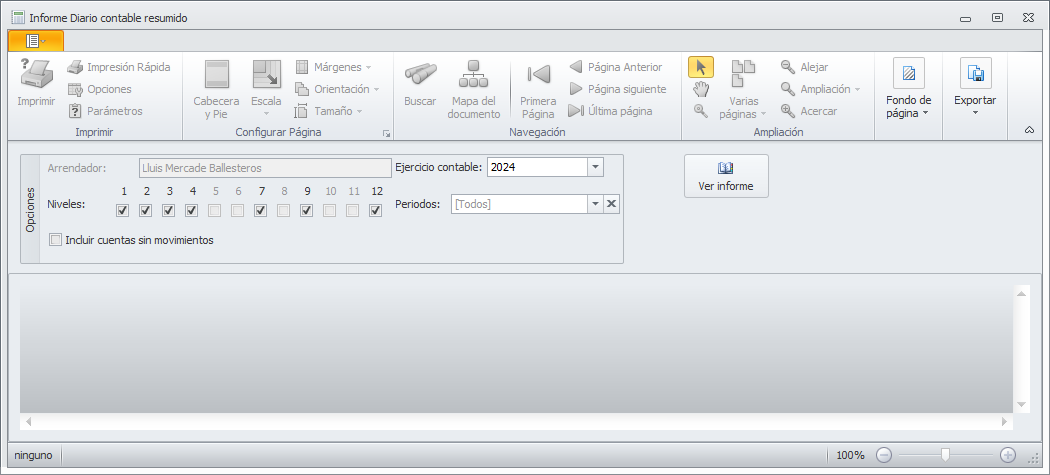Screen dimensions: 1050x475
Task: Toggle the level 4 checkbox
Action: coord(192,210)
